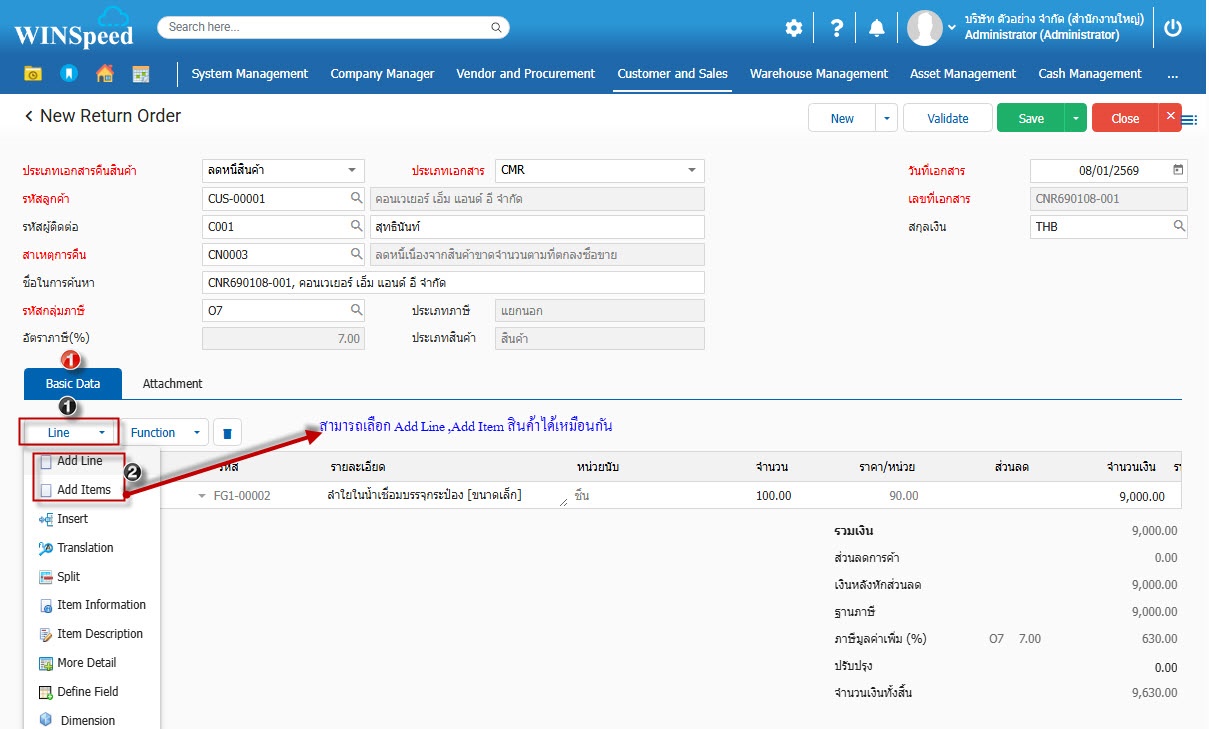The width and height of the screenshot is (1209, 729).
Task: Open settings gear in header
Action: 793,28
